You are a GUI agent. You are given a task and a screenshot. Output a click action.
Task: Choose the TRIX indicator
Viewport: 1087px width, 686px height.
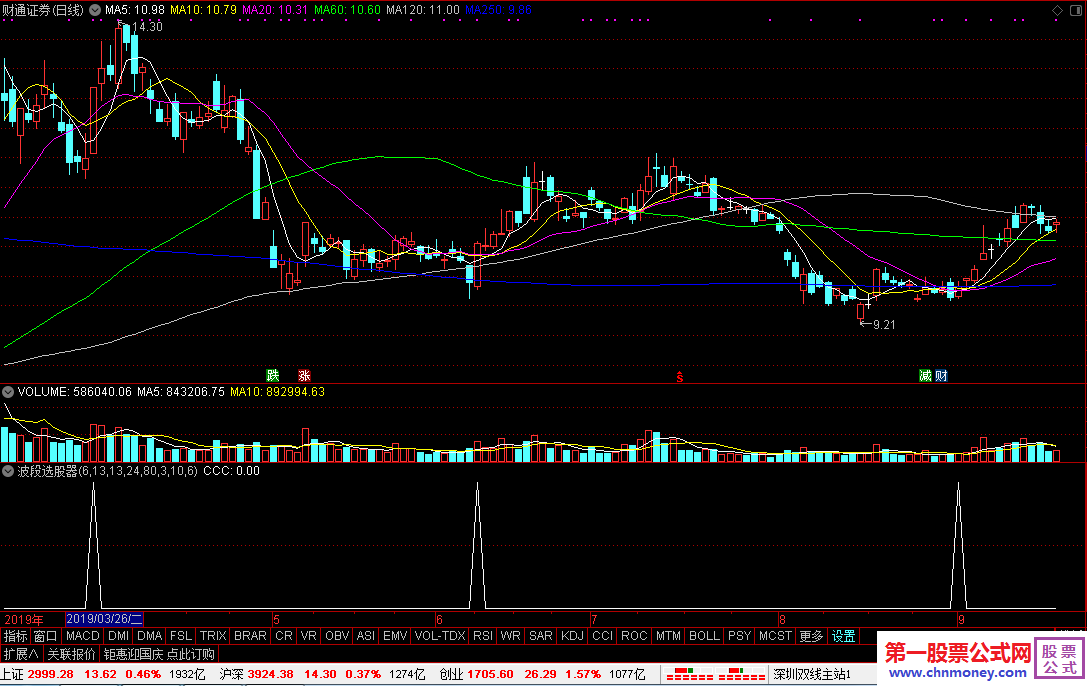tap(213, 636)
